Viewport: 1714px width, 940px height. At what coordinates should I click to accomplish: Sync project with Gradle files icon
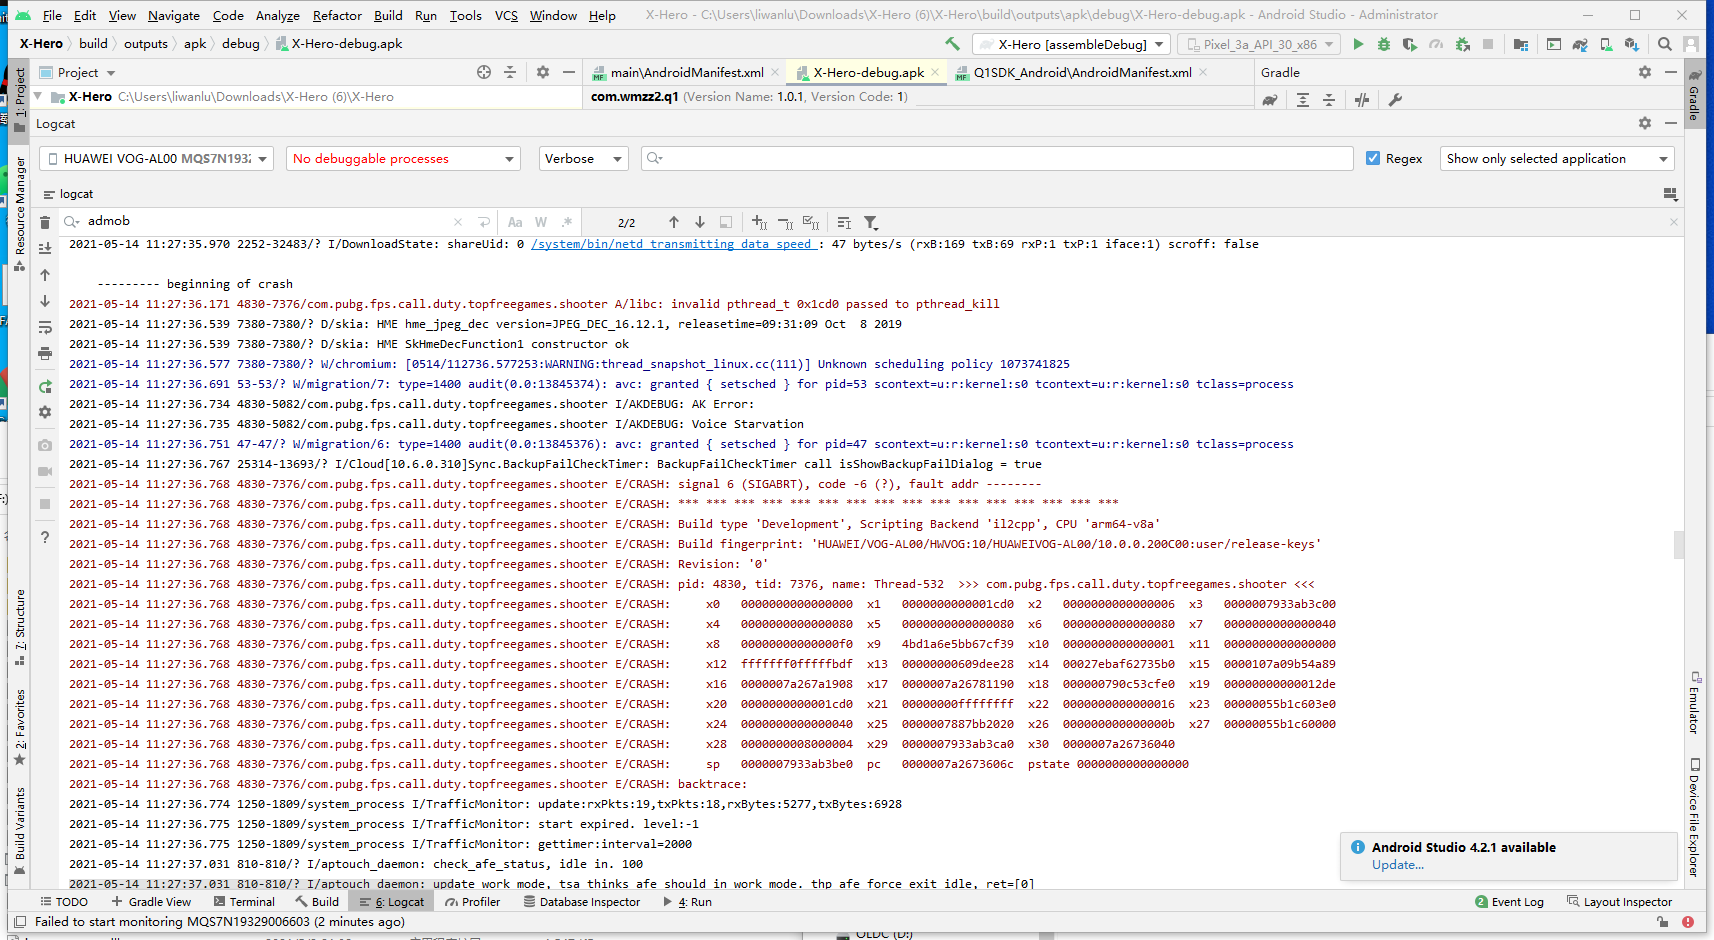coord(1580,44)
